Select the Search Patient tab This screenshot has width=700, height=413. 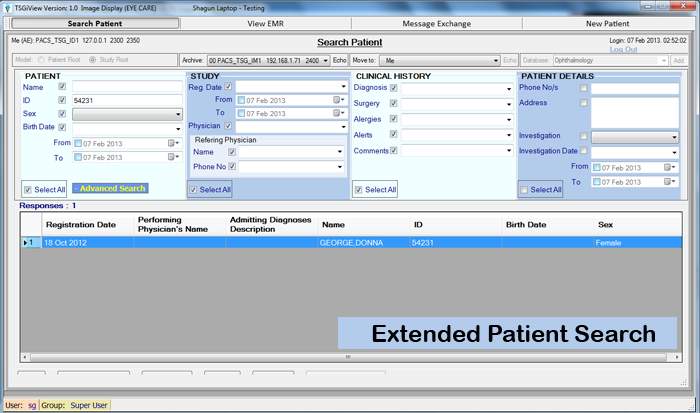[95, 23]
